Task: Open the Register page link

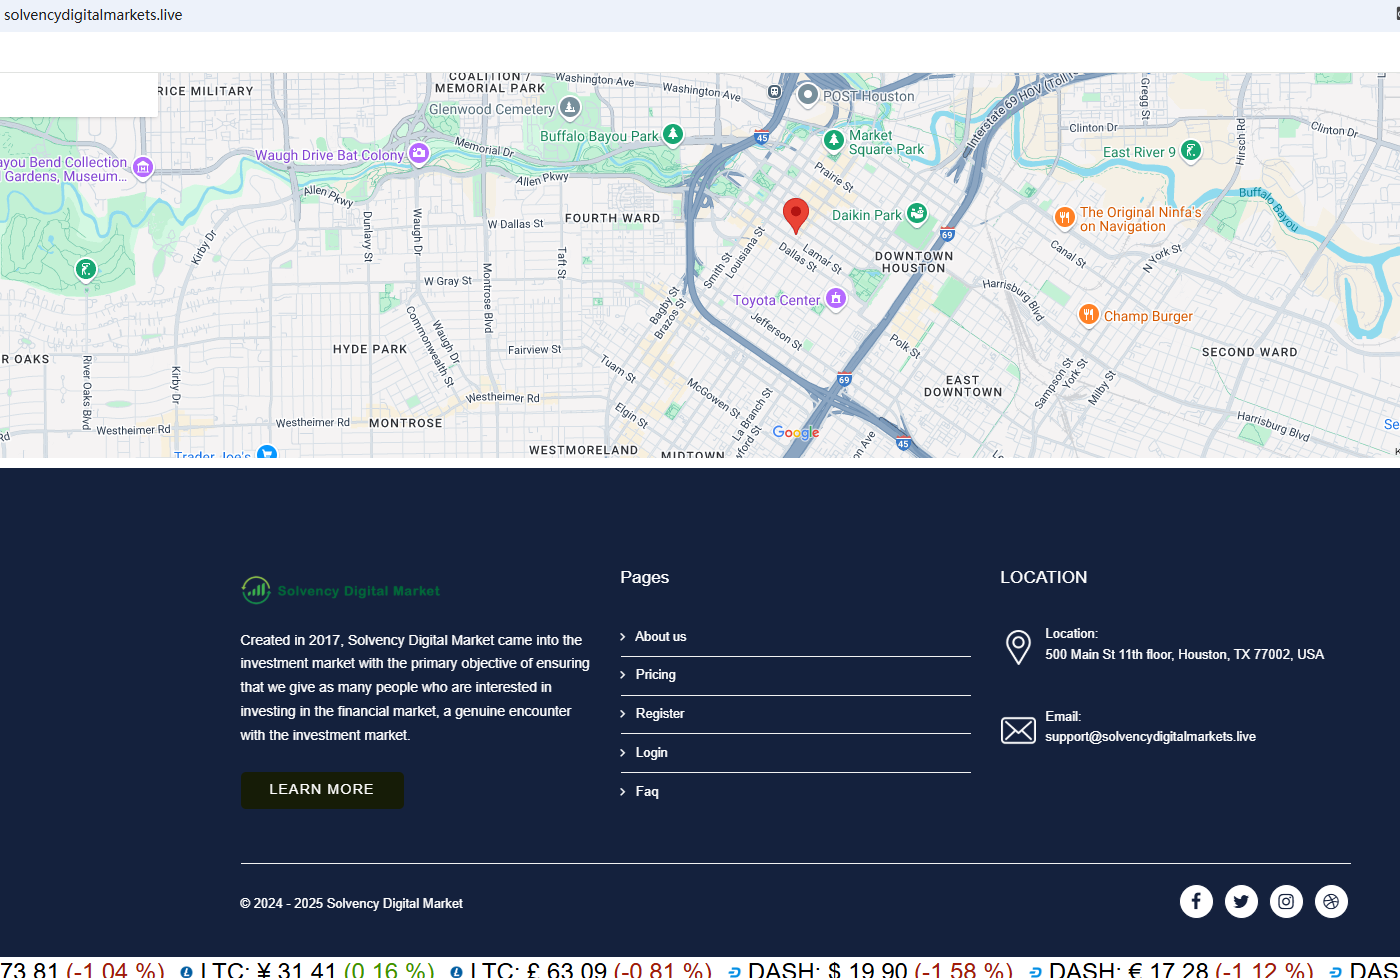Action: tap(659, 714)
